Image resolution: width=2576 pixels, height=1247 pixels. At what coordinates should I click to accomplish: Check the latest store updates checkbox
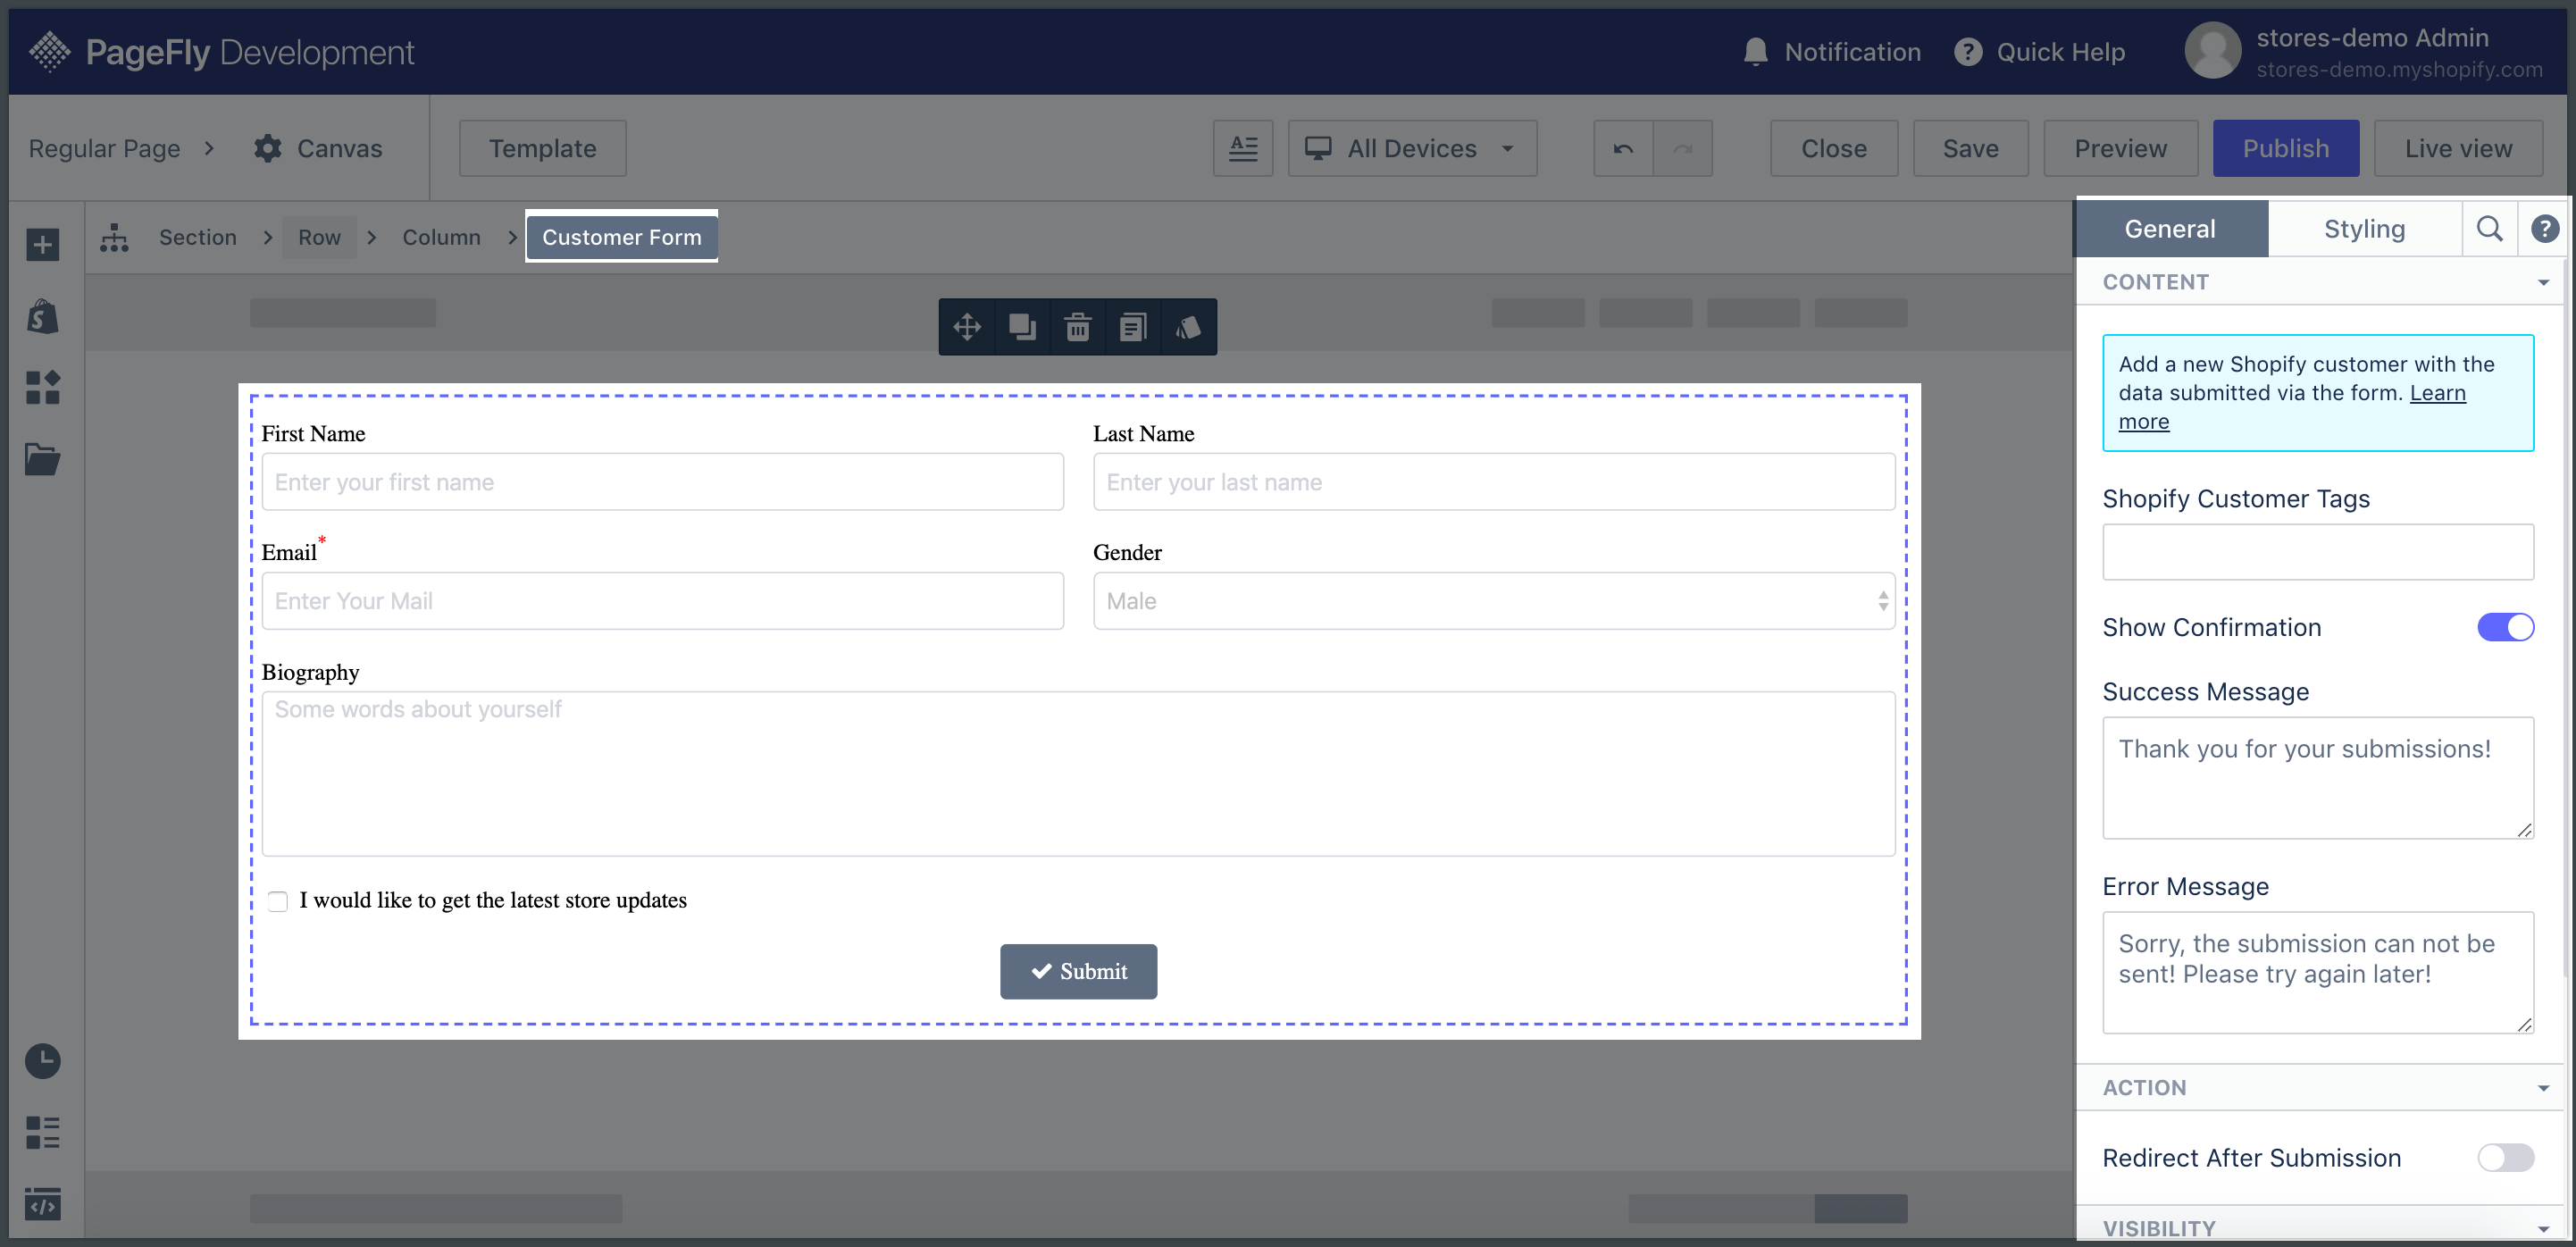(x=278, y=900)
